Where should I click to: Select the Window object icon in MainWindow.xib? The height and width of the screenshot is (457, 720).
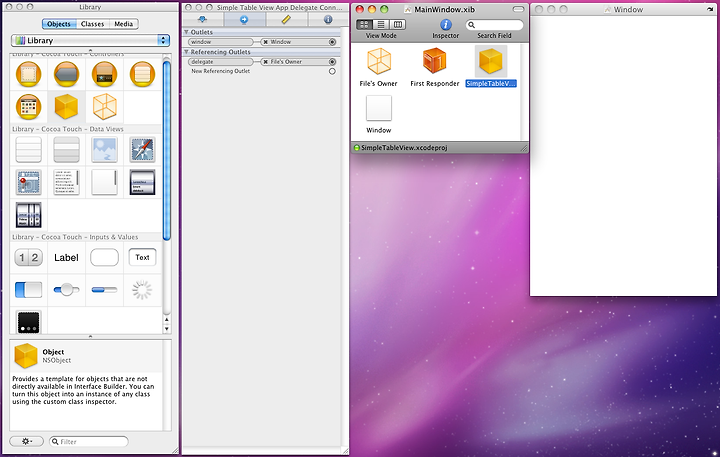point(379,108)
